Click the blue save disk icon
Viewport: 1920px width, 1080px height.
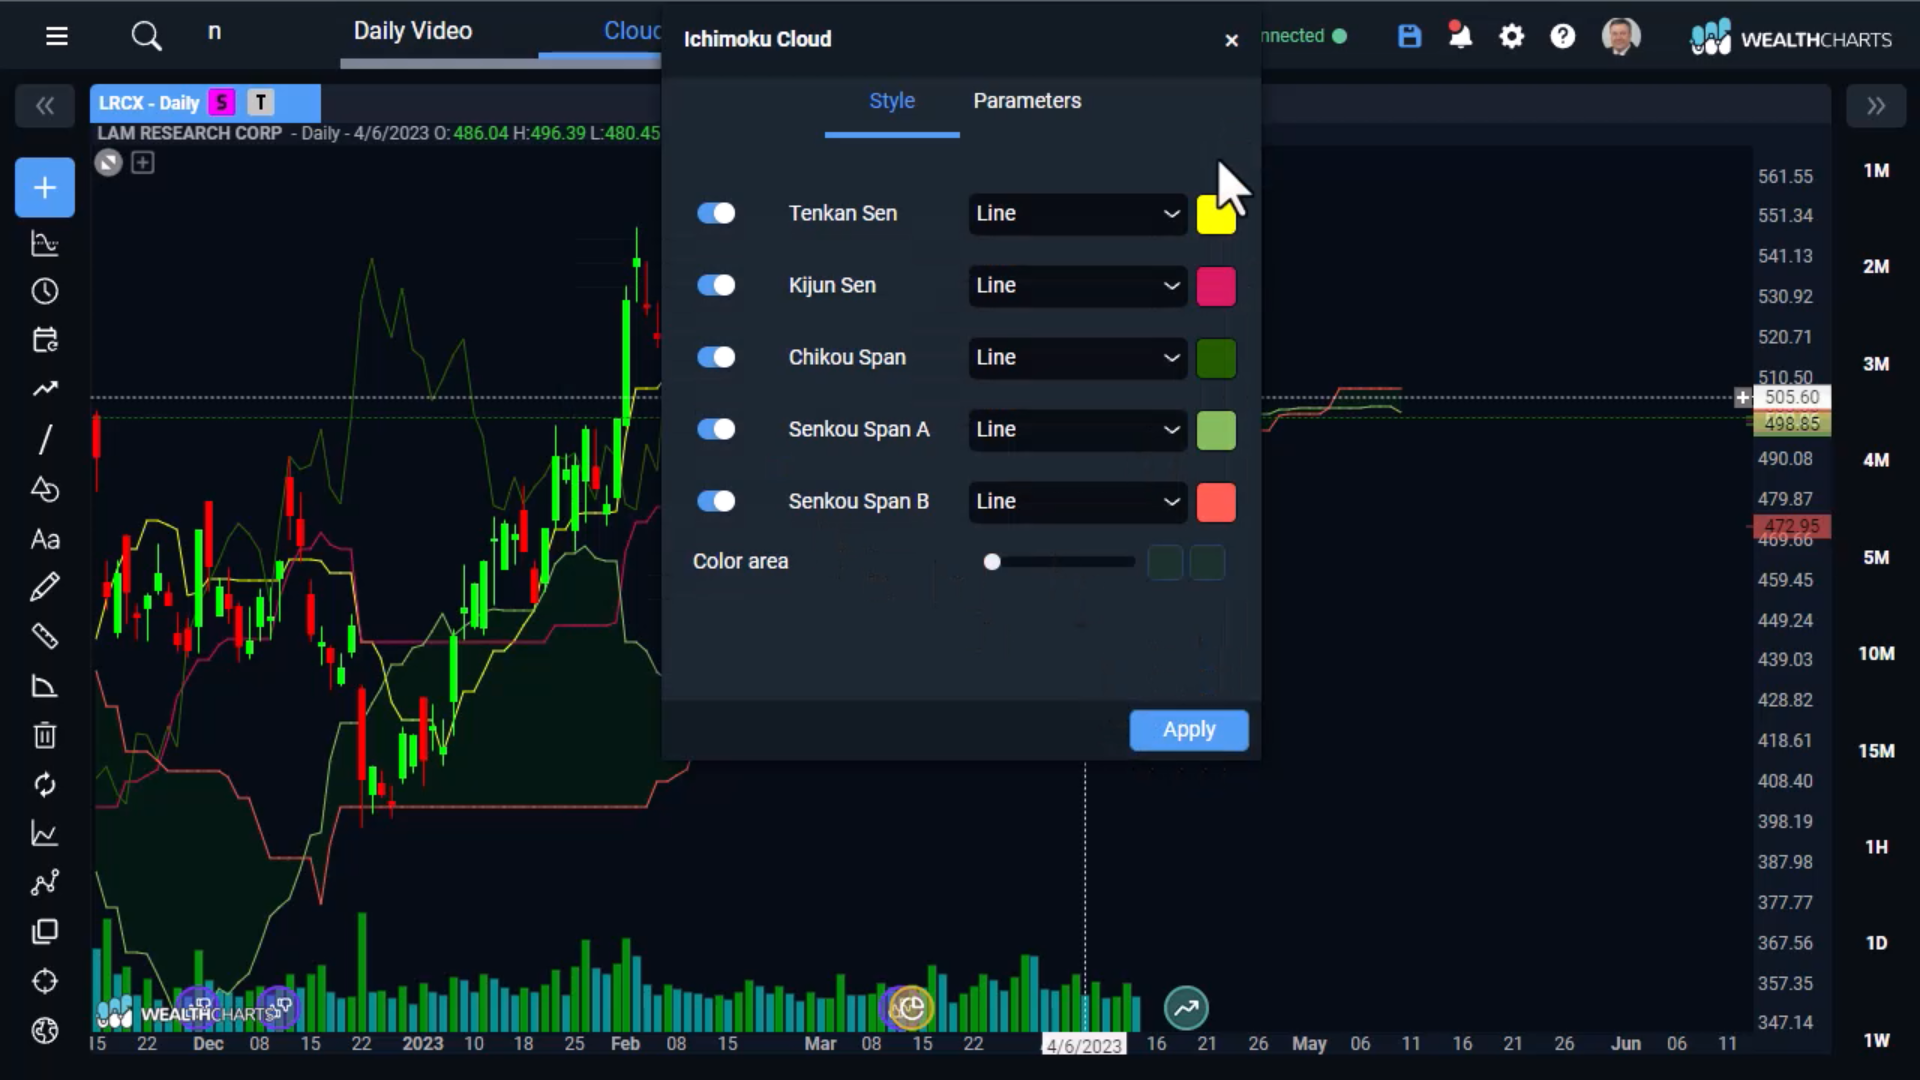1409,37
